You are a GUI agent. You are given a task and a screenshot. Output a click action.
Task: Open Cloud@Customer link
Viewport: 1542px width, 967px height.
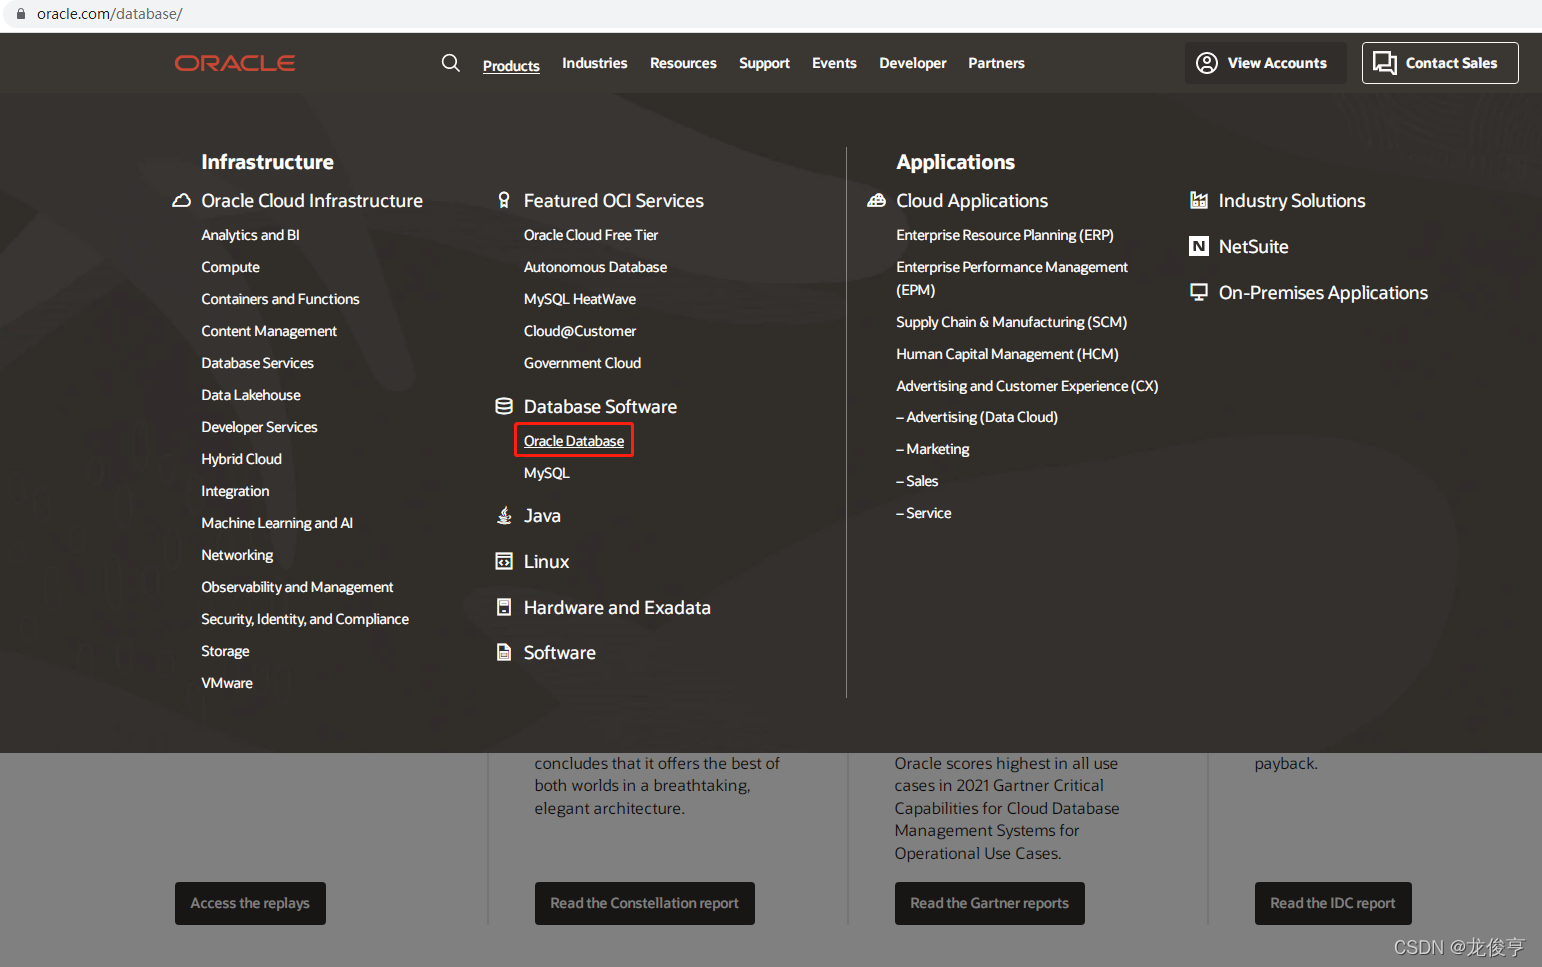pos(580,331)
